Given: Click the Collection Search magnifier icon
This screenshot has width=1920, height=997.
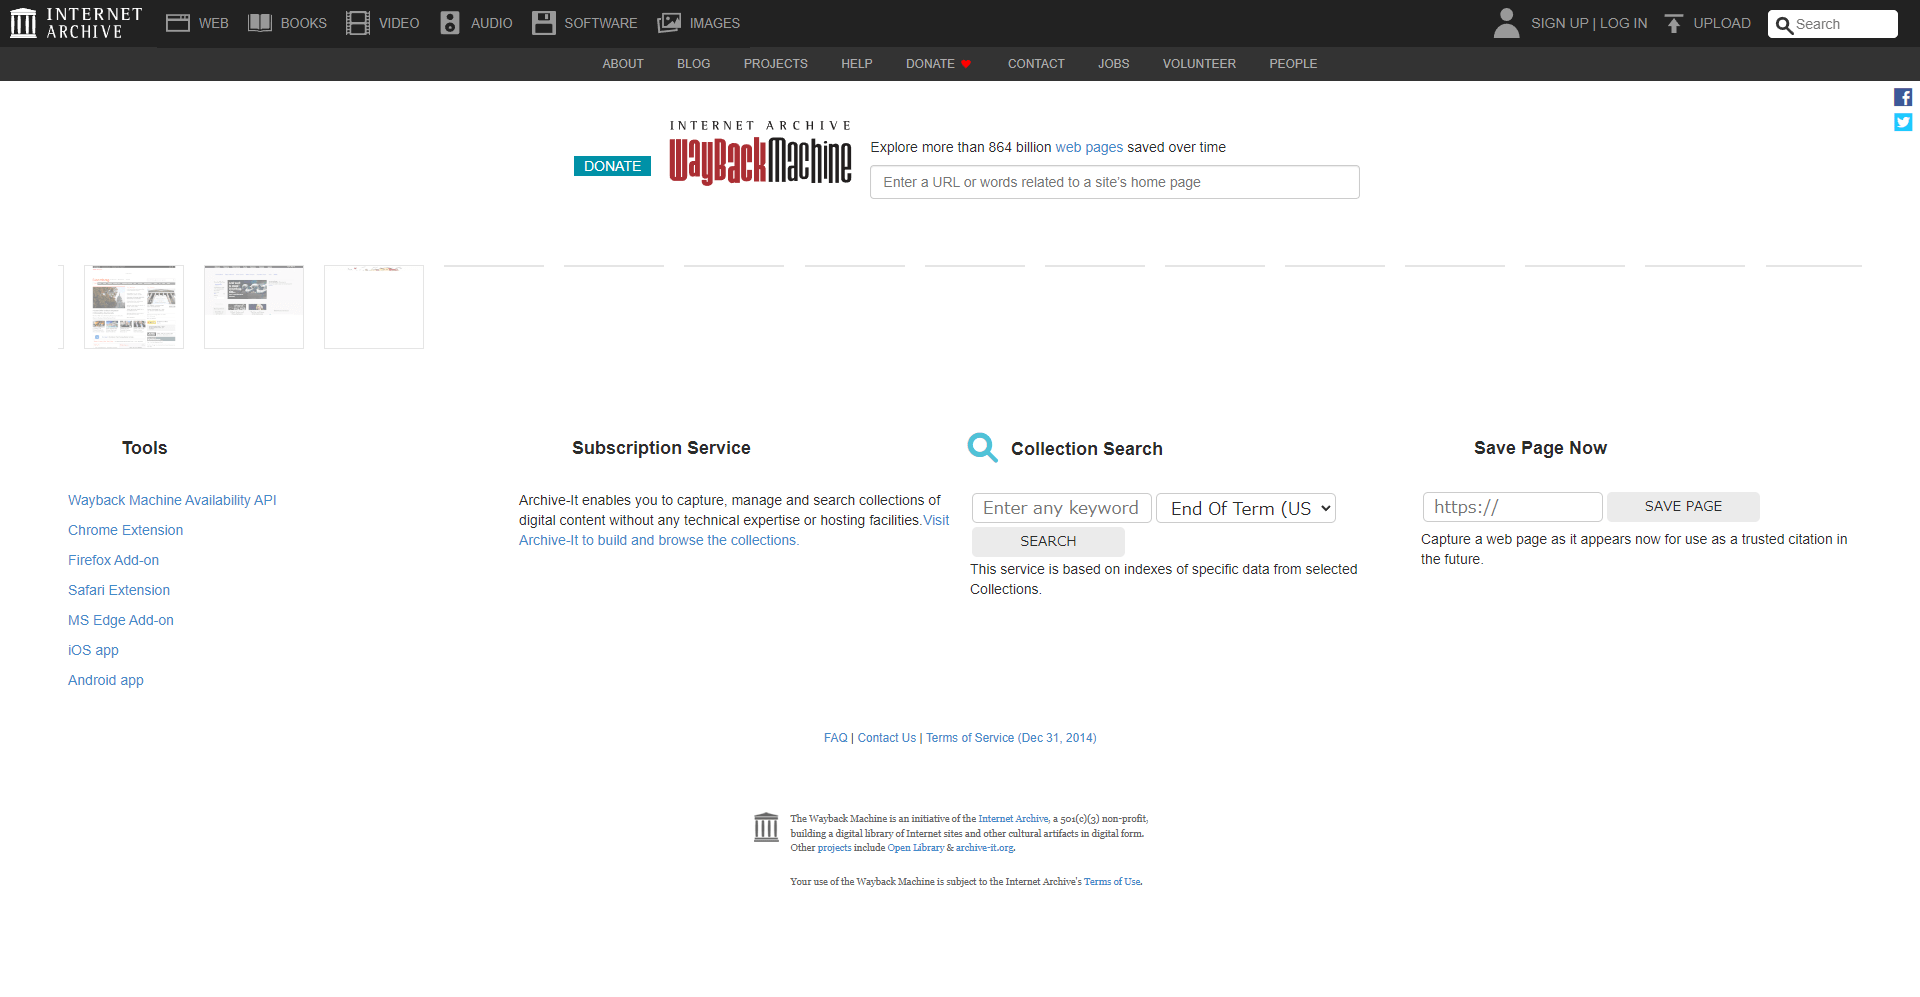Looking at the screenshot, I should [982, 447].
